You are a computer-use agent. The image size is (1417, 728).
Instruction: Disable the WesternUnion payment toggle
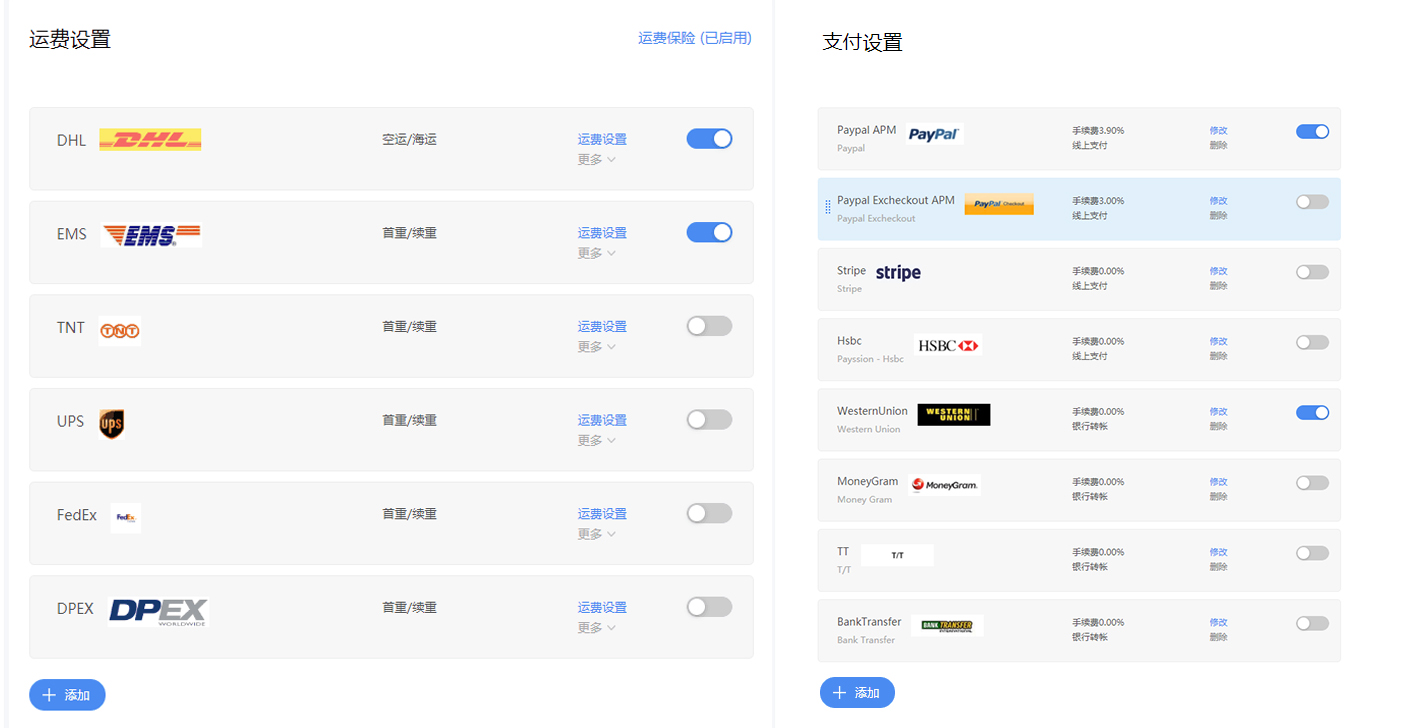[1312, 412]
